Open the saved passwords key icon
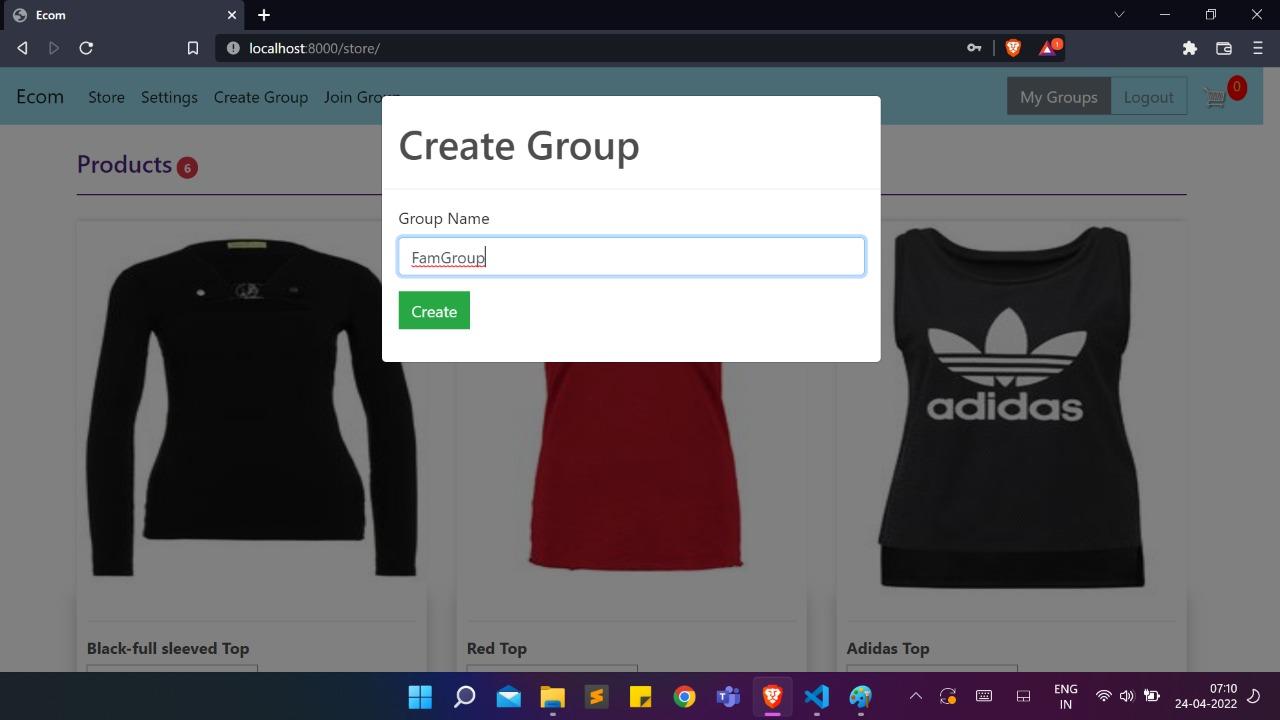The height and width of the screenshot is (720, 1280). click(x=973, y=48)
